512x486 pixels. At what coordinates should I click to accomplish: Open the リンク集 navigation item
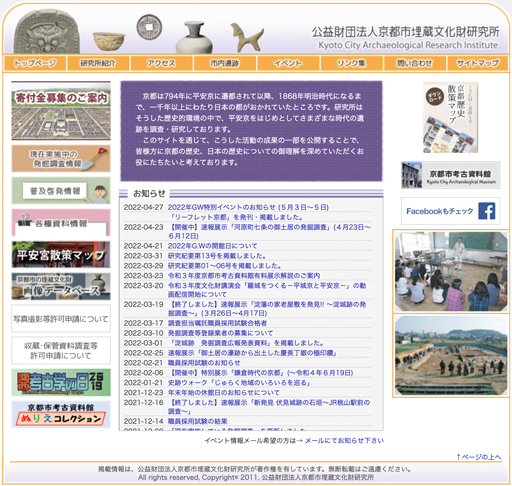351,63
